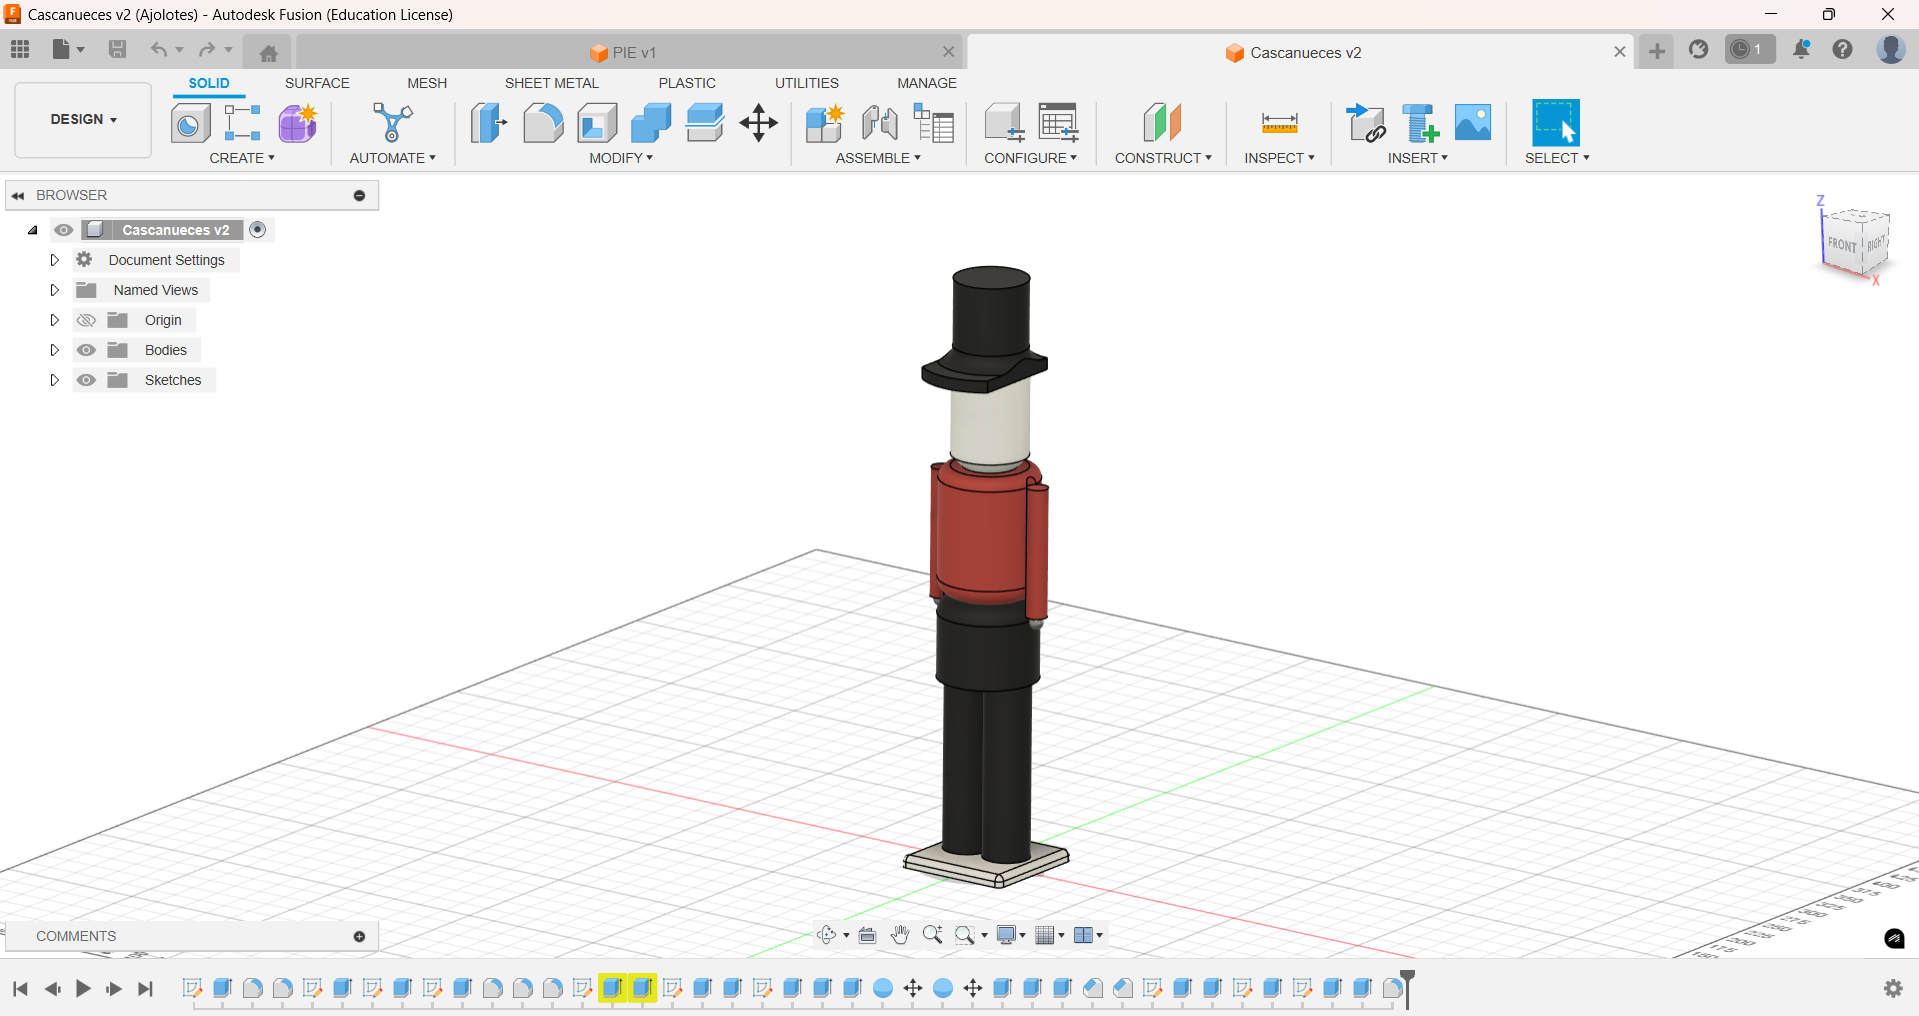Click the Insert Canvas image icon

[1473, 123]
